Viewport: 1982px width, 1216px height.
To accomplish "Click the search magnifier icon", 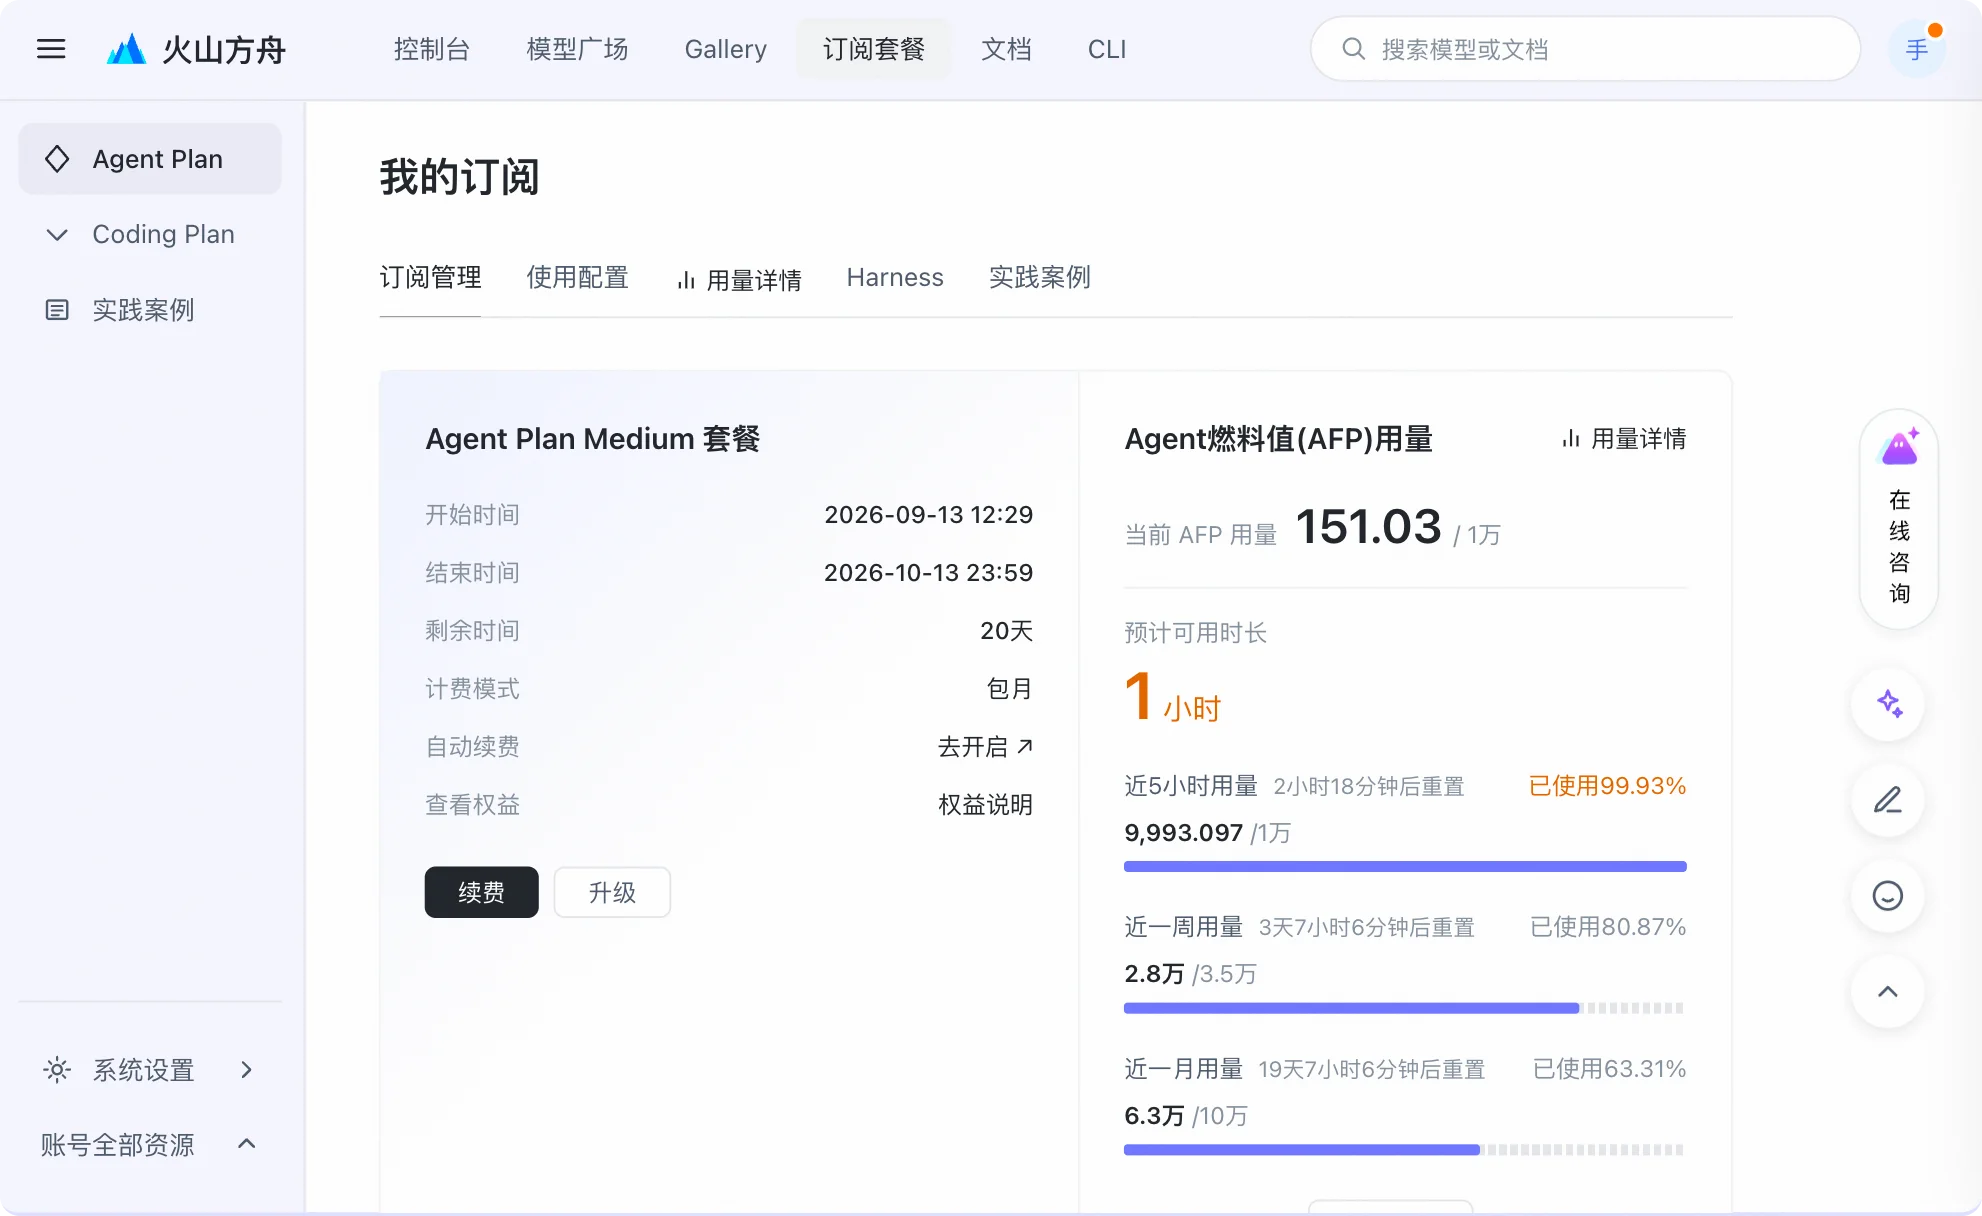I will click(1353, 49).
